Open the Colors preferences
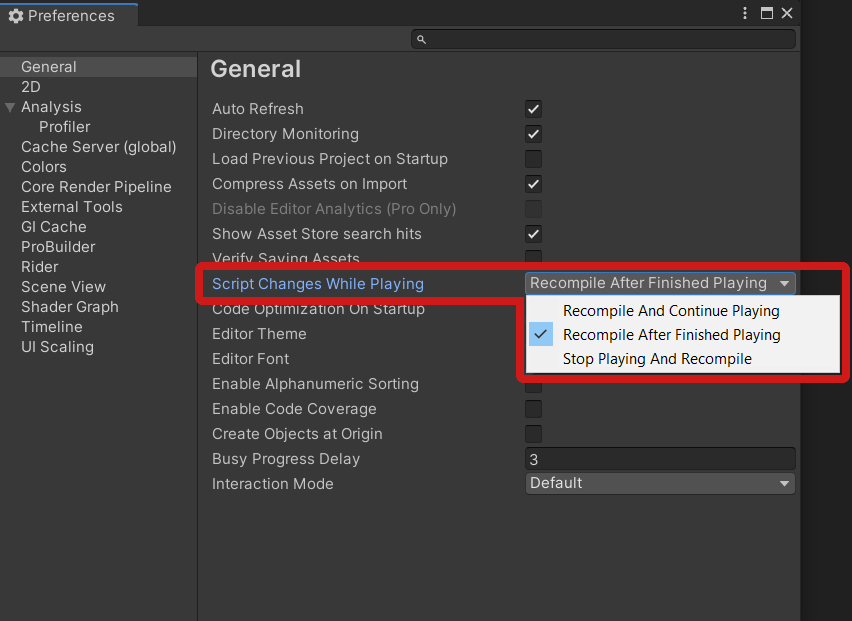This screenshot has height=621, width=852. coord(43,167)
